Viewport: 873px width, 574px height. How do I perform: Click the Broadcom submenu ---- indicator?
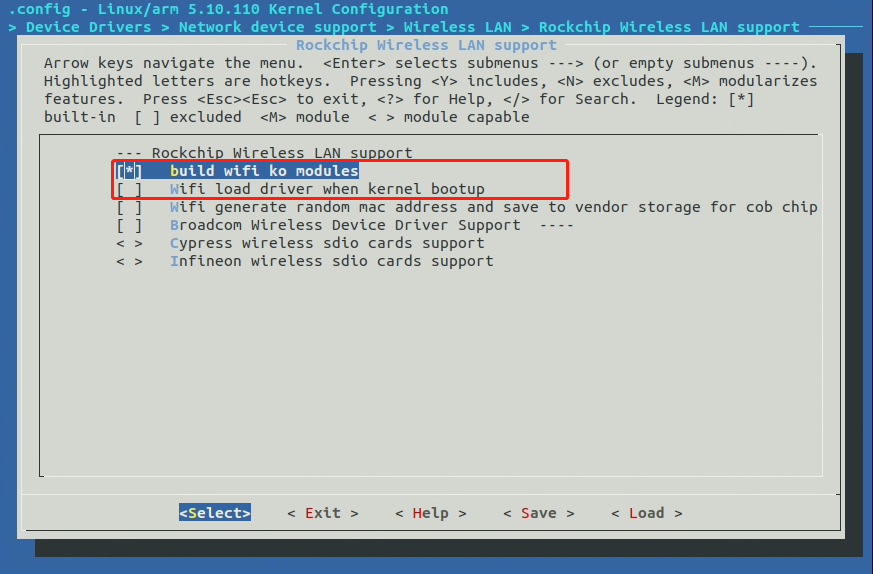[556, 225]
